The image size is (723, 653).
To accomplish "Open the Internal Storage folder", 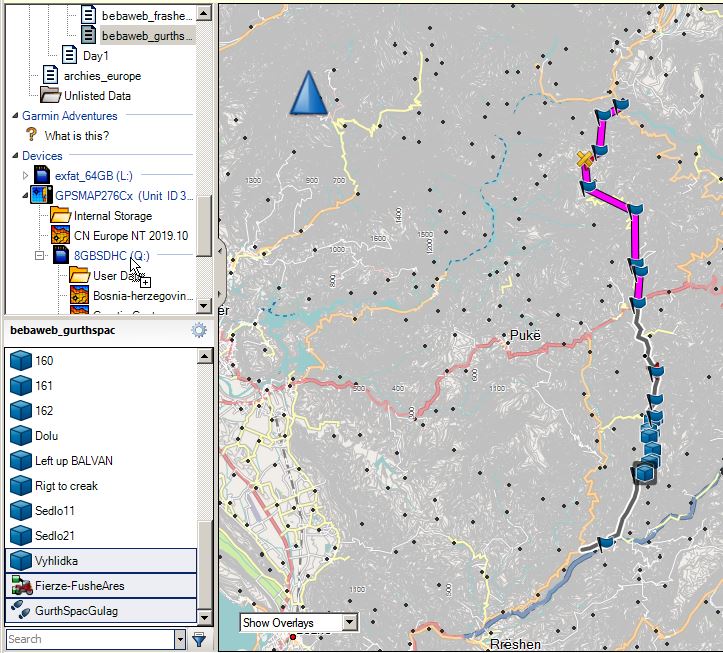I will tap(112, 216).
